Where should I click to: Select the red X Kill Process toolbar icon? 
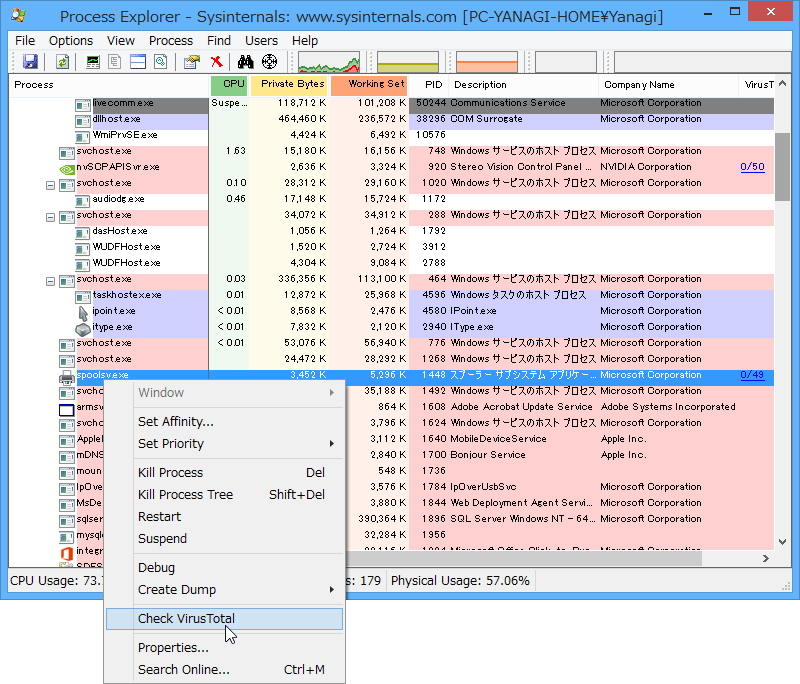point(216,60)
